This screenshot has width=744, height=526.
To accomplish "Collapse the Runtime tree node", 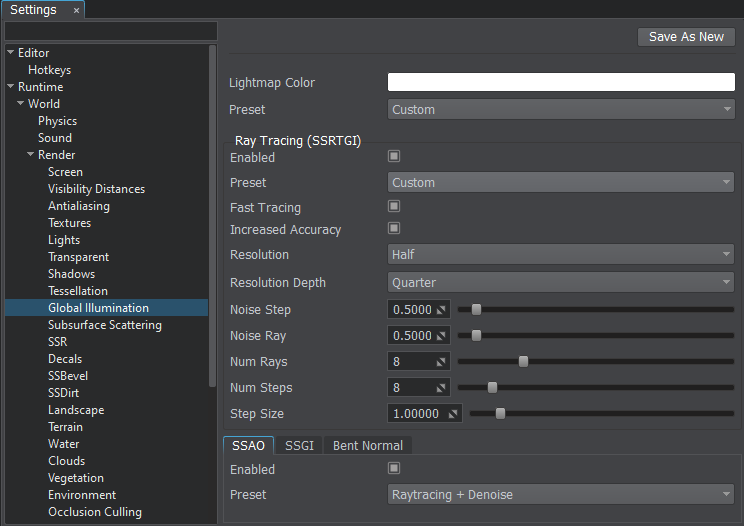I will click(10, 86).
